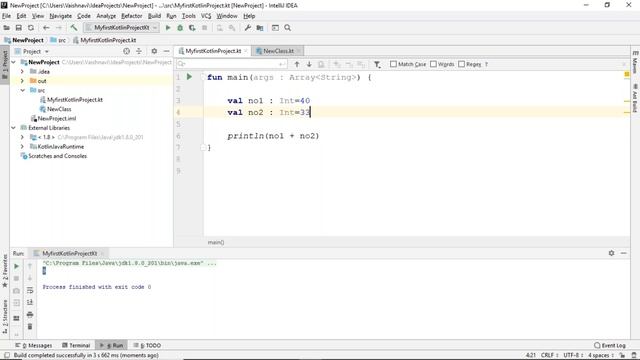
Task: Toggle soft-wrap in Run console
Action: 30,290
